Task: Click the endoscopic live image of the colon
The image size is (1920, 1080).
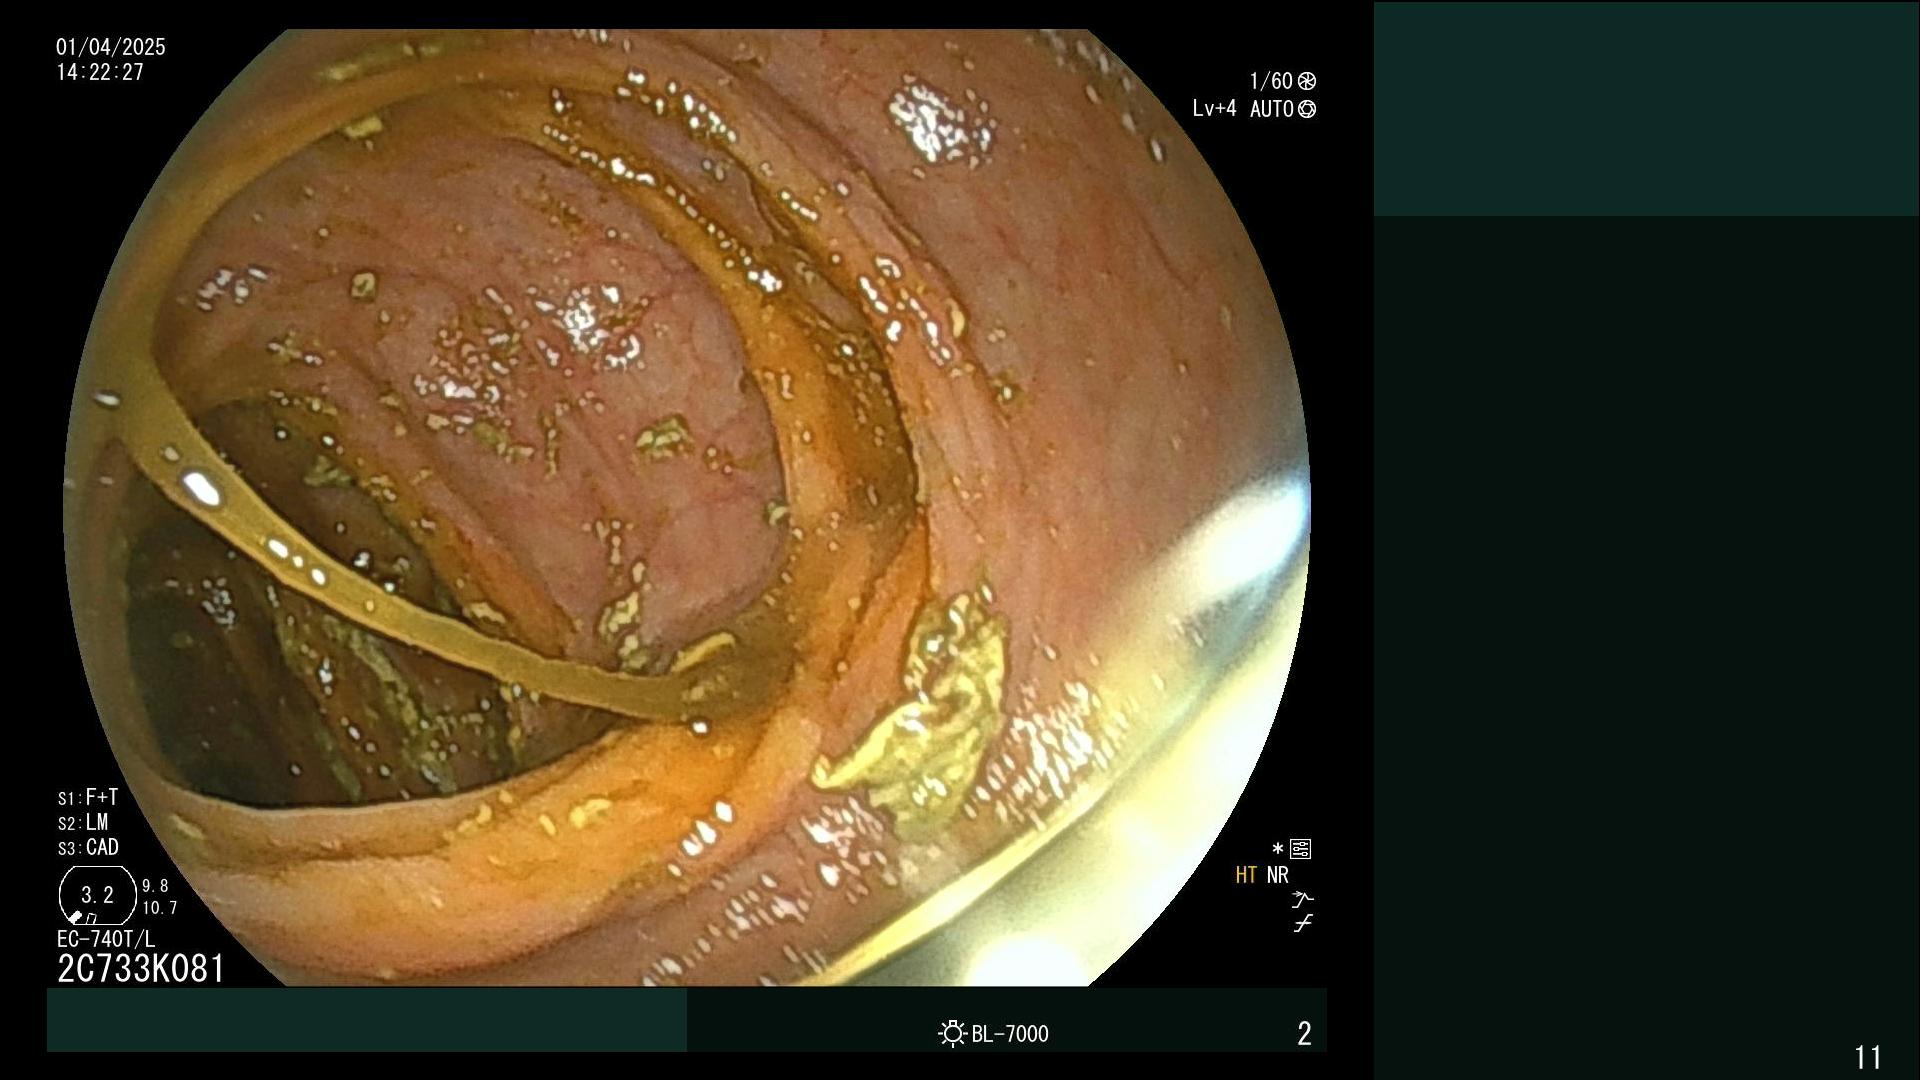Action: (x=687, y=507)
